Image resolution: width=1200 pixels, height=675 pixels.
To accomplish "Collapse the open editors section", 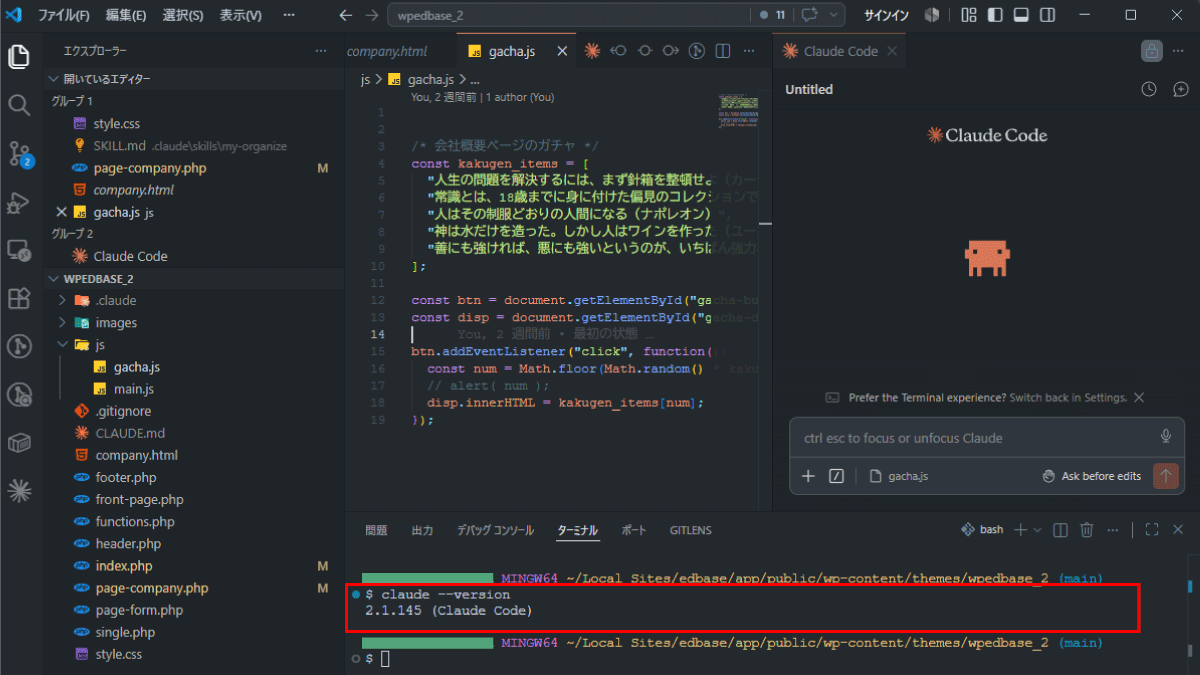I will pyautogui.click(x=53, y=79).
